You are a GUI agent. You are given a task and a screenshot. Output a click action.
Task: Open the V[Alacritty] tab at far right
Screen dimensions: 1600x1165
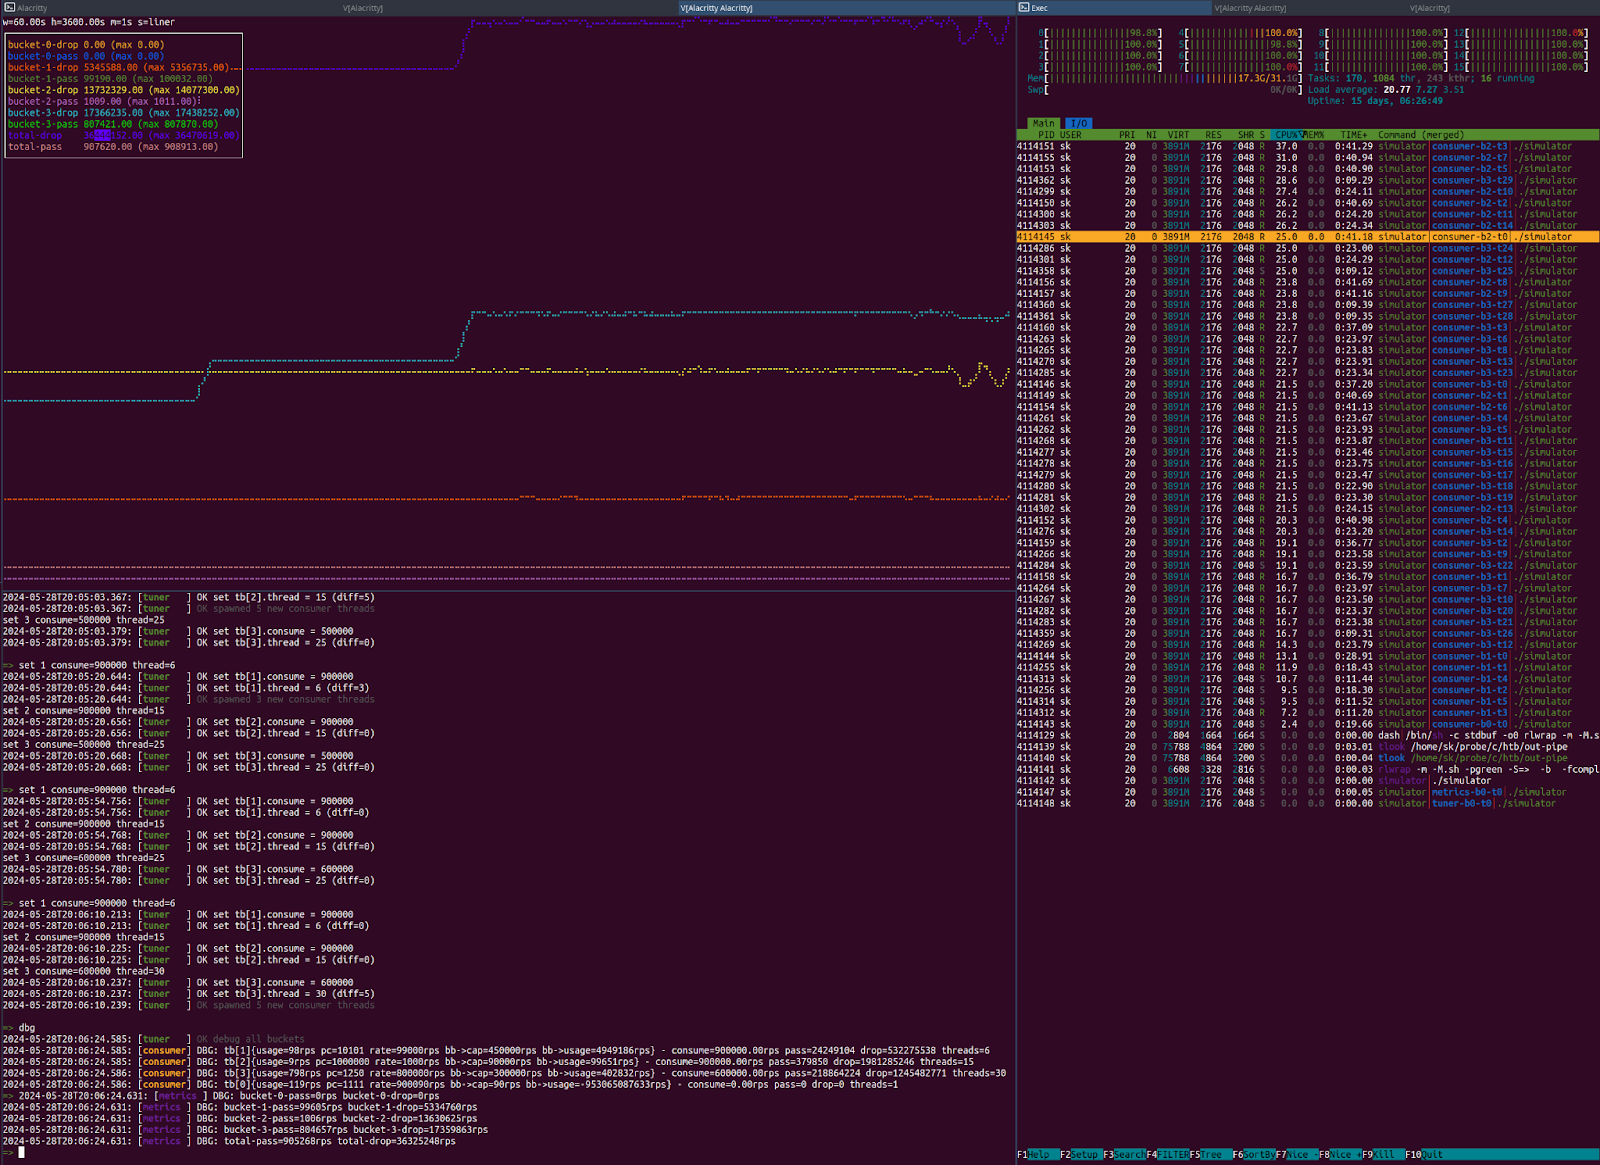(x=1503, y=7)
